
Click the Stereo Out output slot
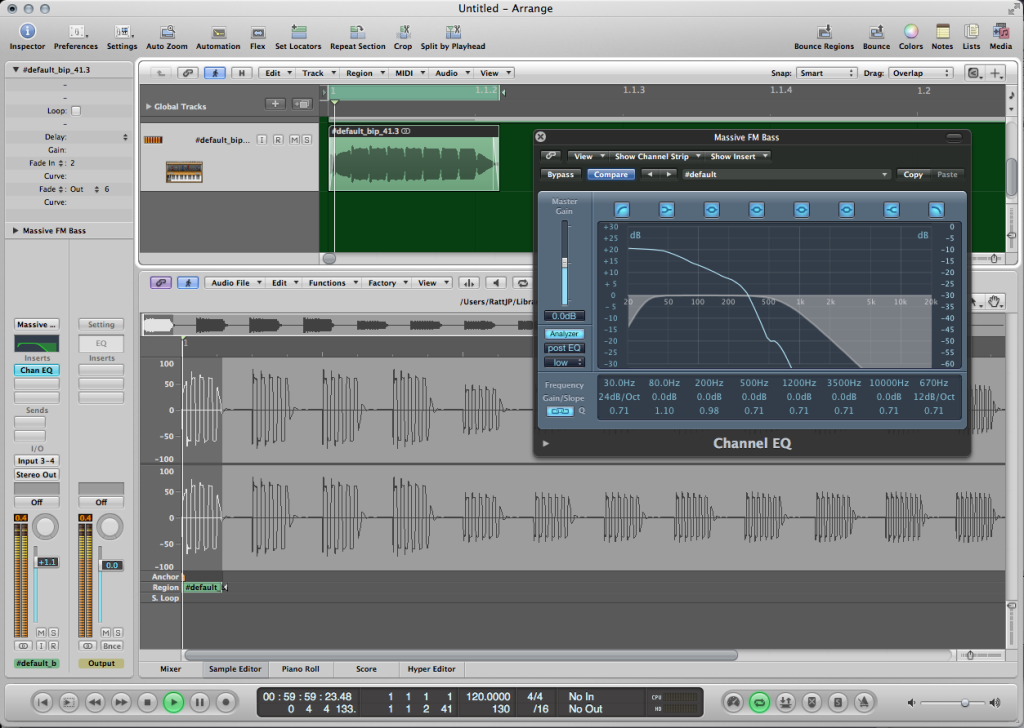coord(37,475)
